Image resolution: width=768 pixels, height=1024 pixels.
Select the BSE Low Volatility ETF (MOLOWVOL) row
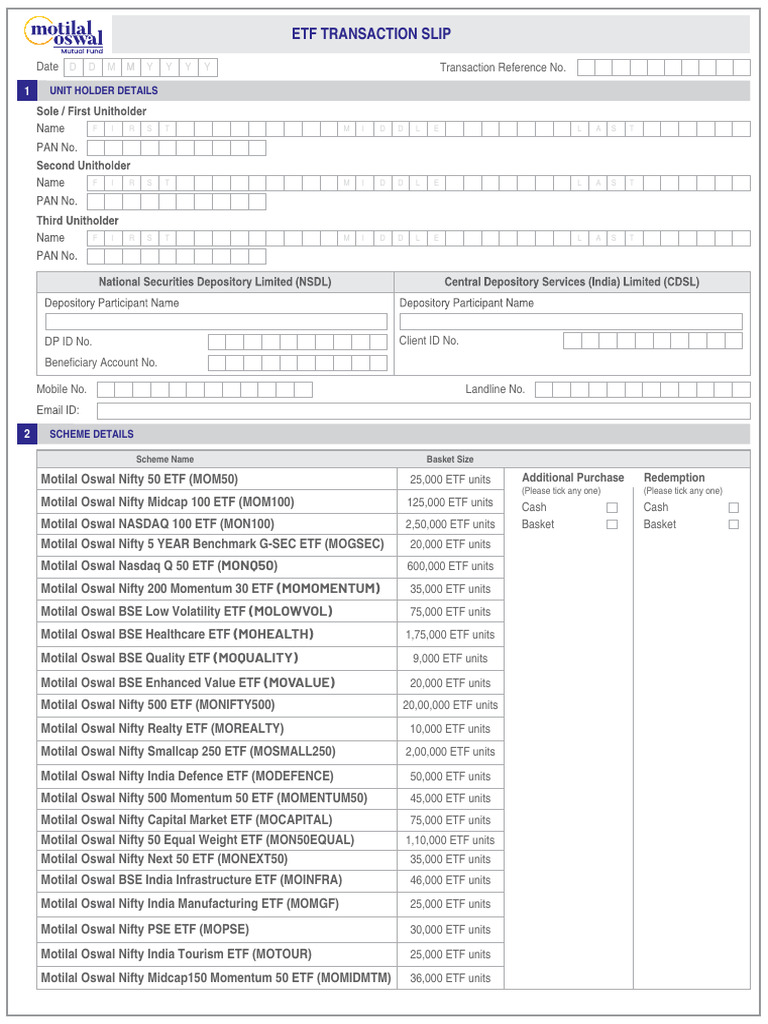pyautogui.click(x=270, y=612)
